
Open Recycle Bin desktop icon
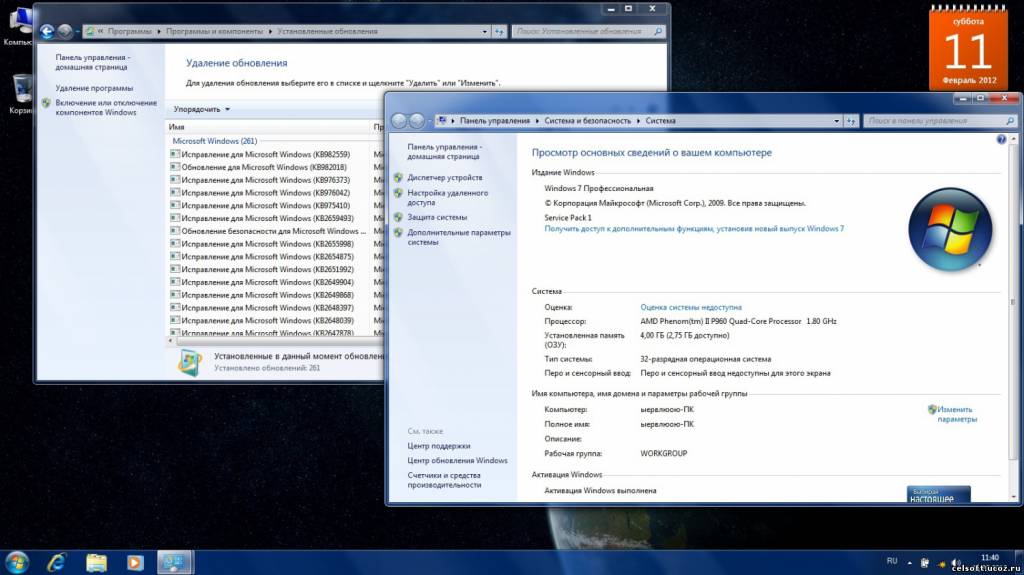21,93
